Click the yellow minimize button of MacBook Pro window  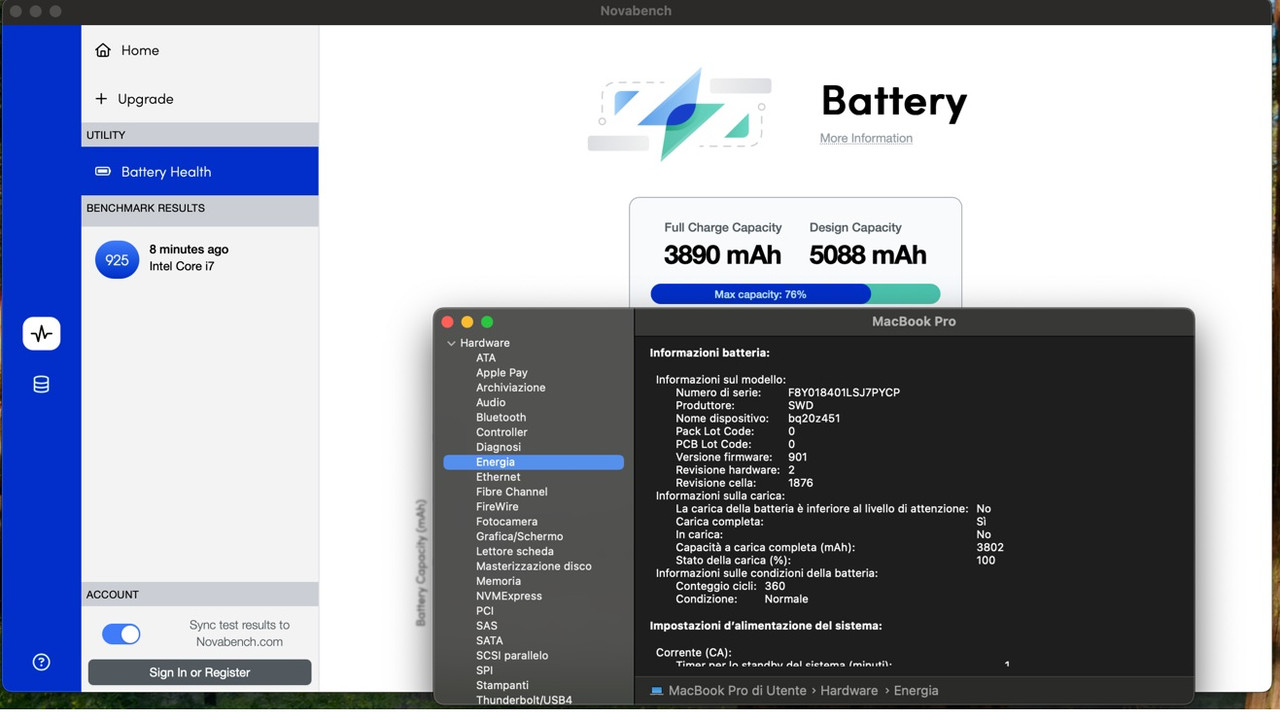[467, 322]
